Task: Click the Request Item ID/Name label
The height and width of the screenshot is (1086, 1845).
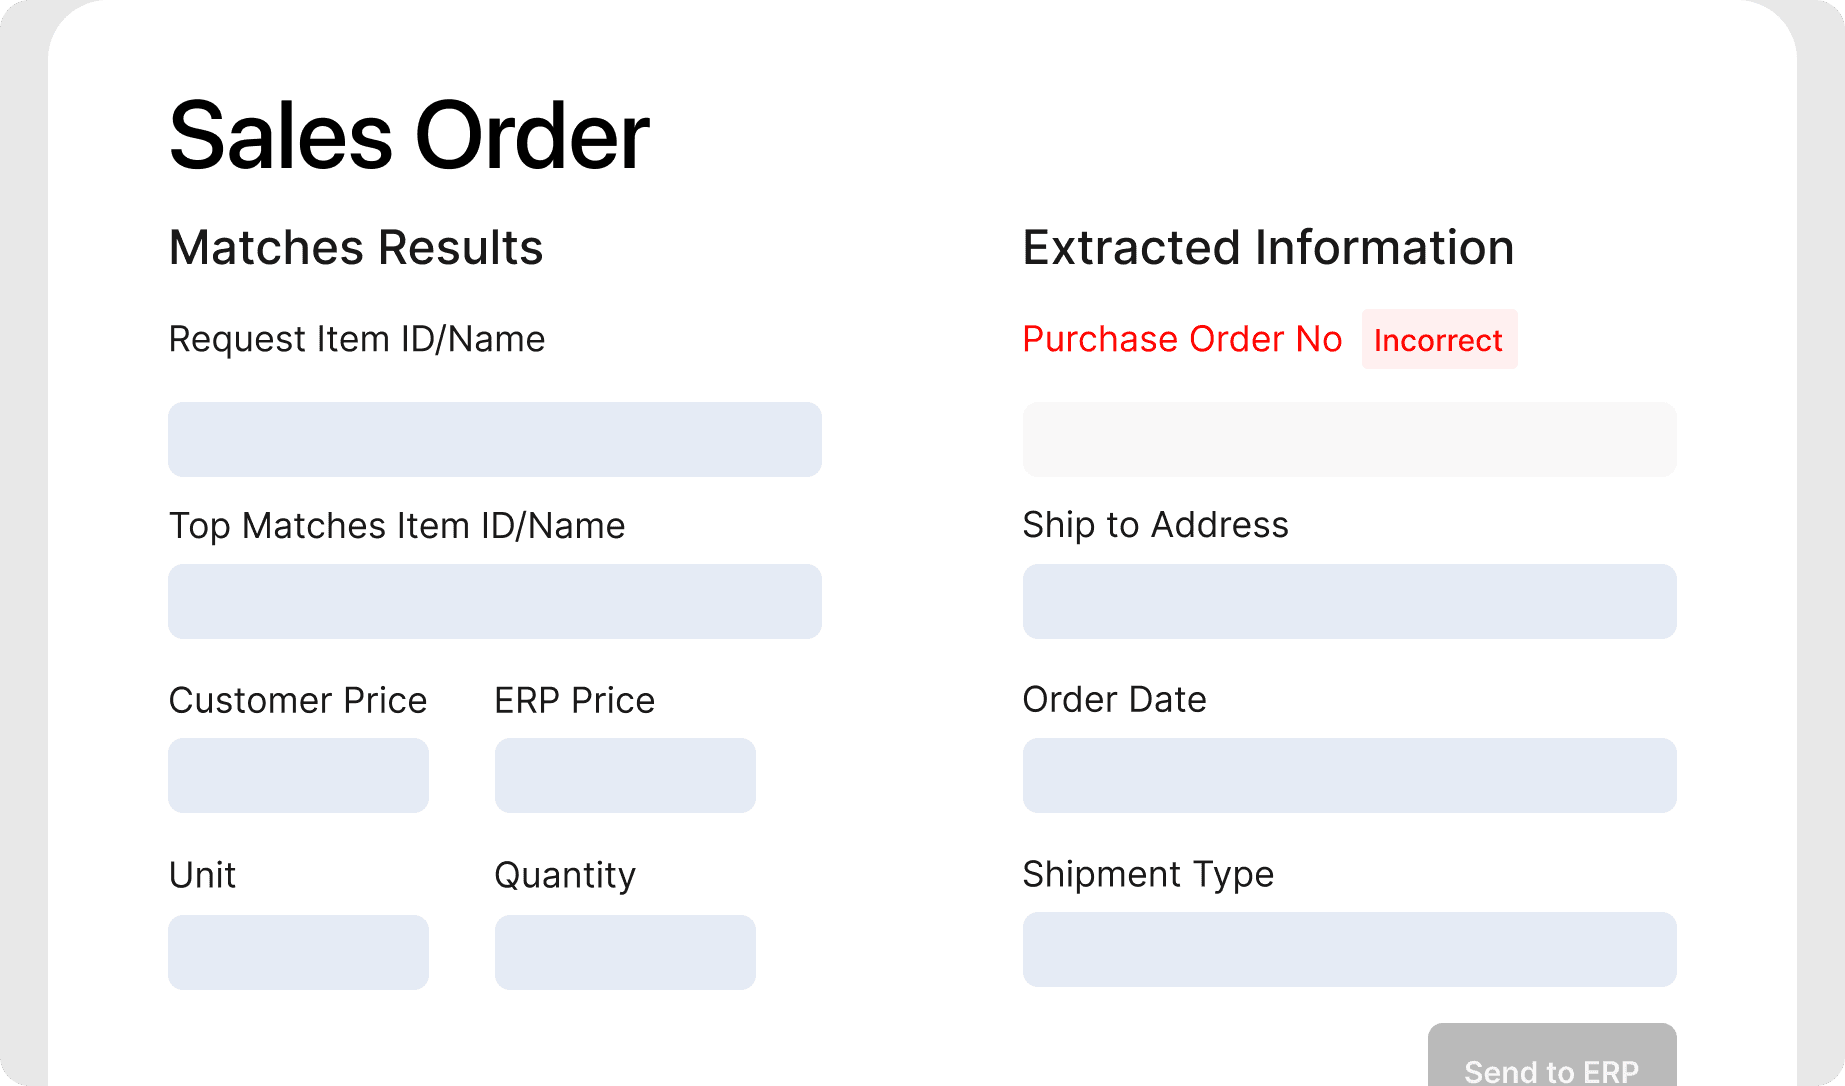Action: point(357,339)
